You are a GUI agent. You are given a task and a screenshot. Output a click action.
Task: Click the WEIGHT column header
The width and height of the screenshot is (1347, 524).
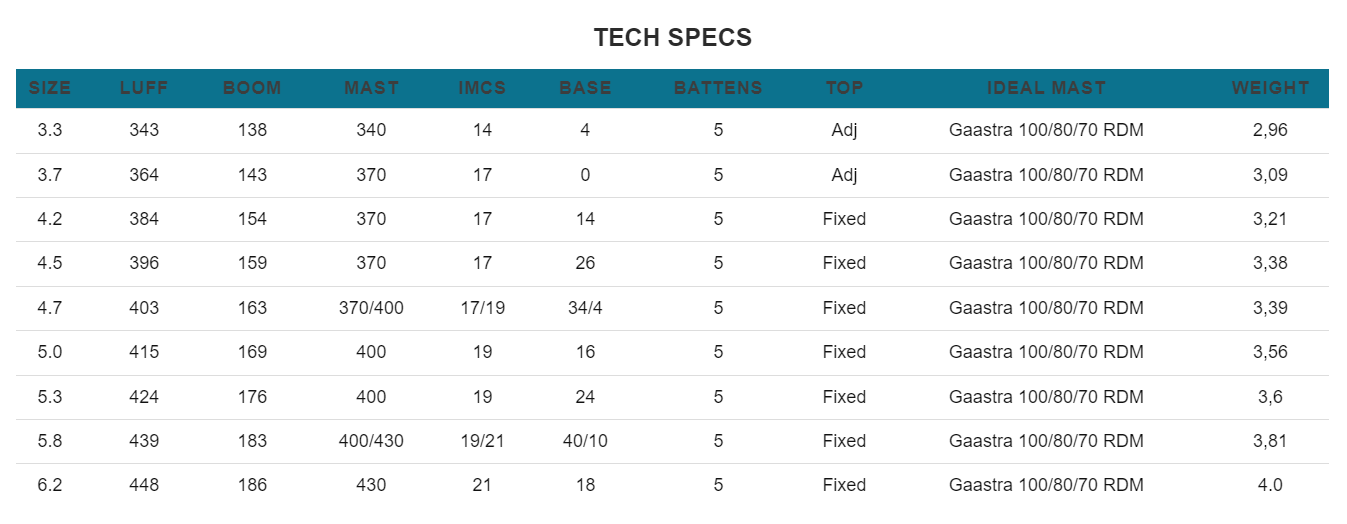coord(1270,88)
